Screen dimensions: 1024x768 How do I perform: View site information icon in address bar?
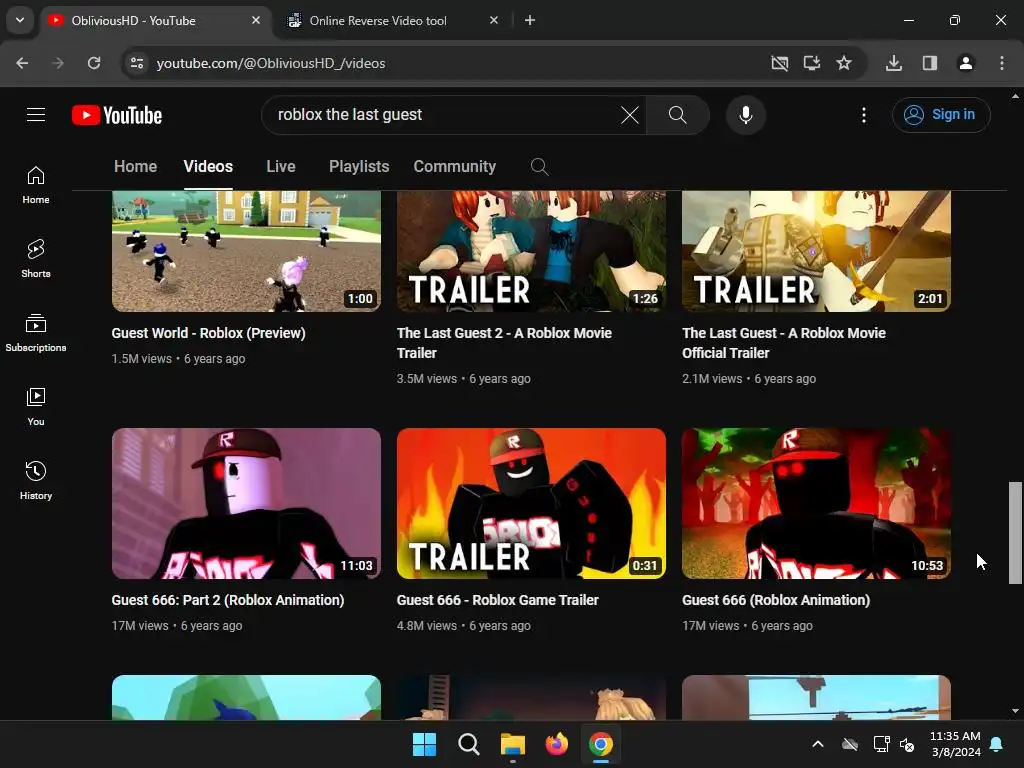pos(137,63)
